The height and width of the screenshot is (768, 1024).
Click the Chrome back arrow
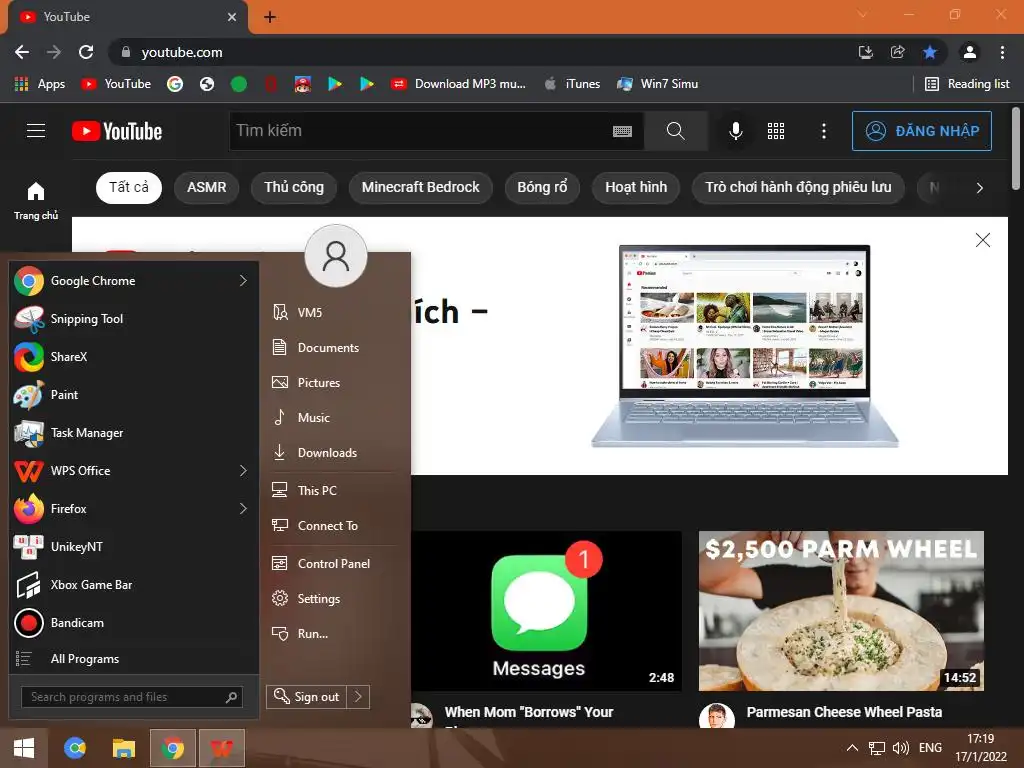22,52
